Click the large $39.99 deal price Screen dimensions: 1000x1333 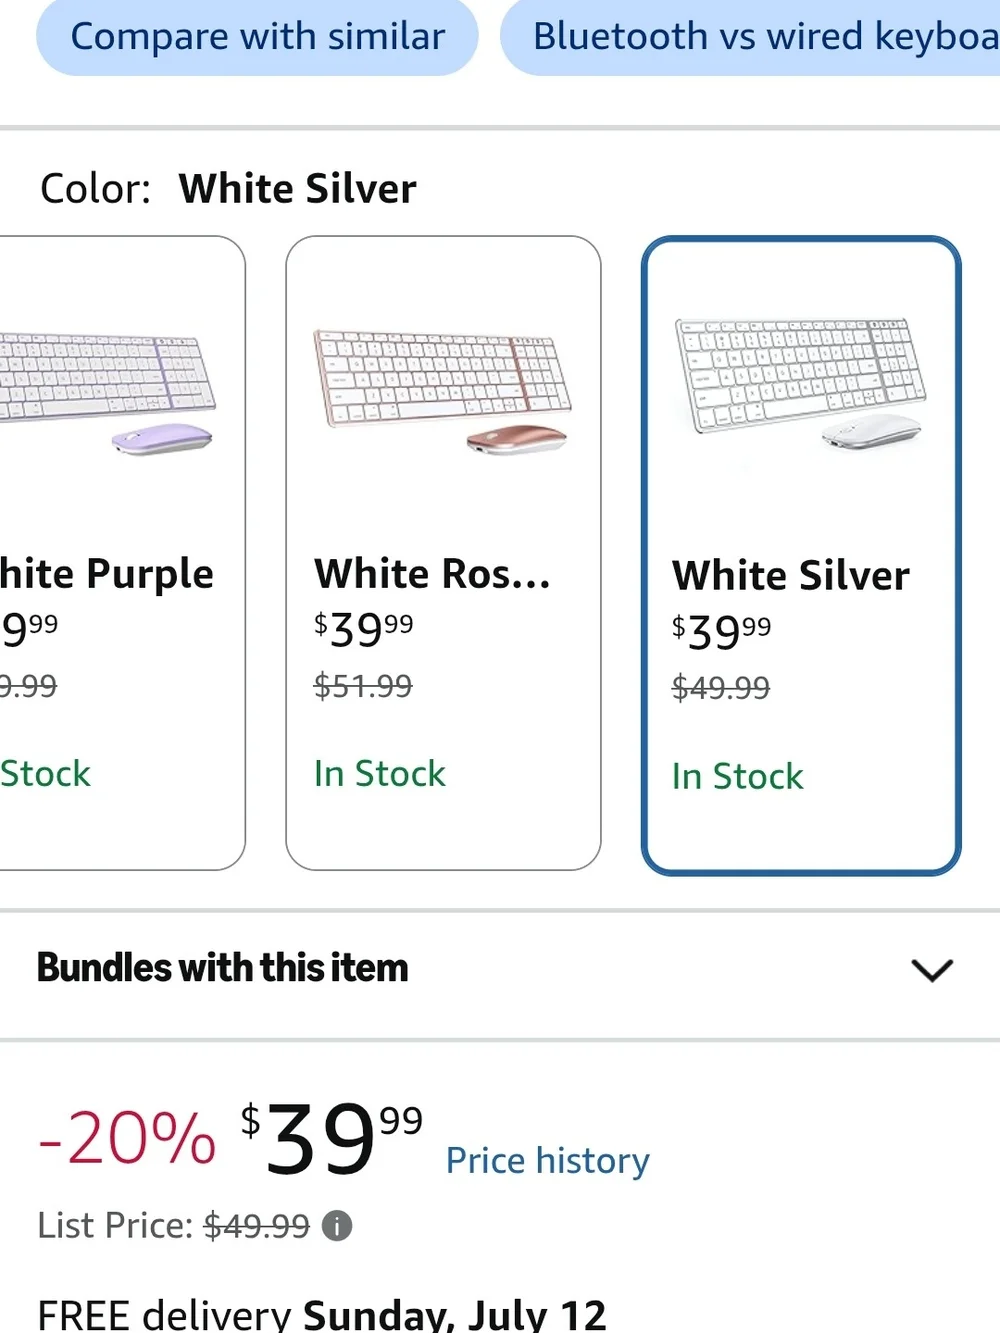(331, 1138)
